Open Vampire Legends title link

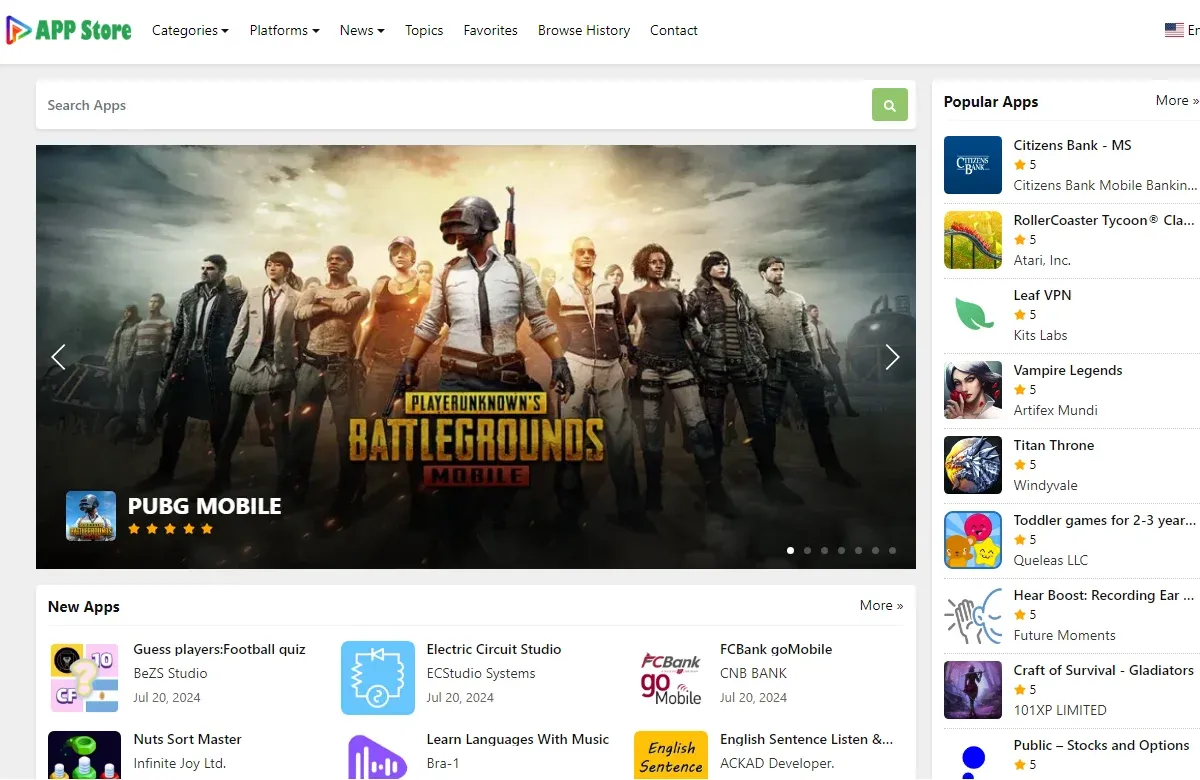[1068, 370]
